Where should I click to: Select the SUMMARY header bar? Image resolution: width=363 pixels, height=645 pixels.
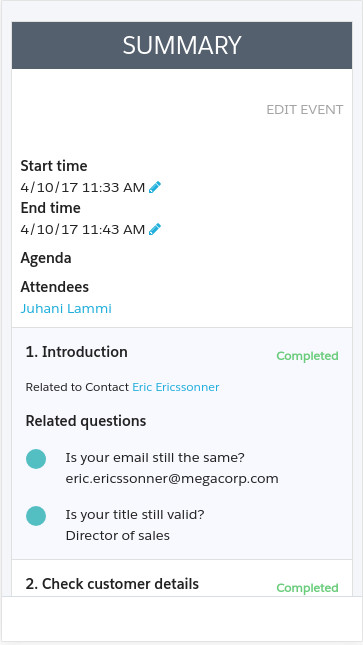click(182, 45)
